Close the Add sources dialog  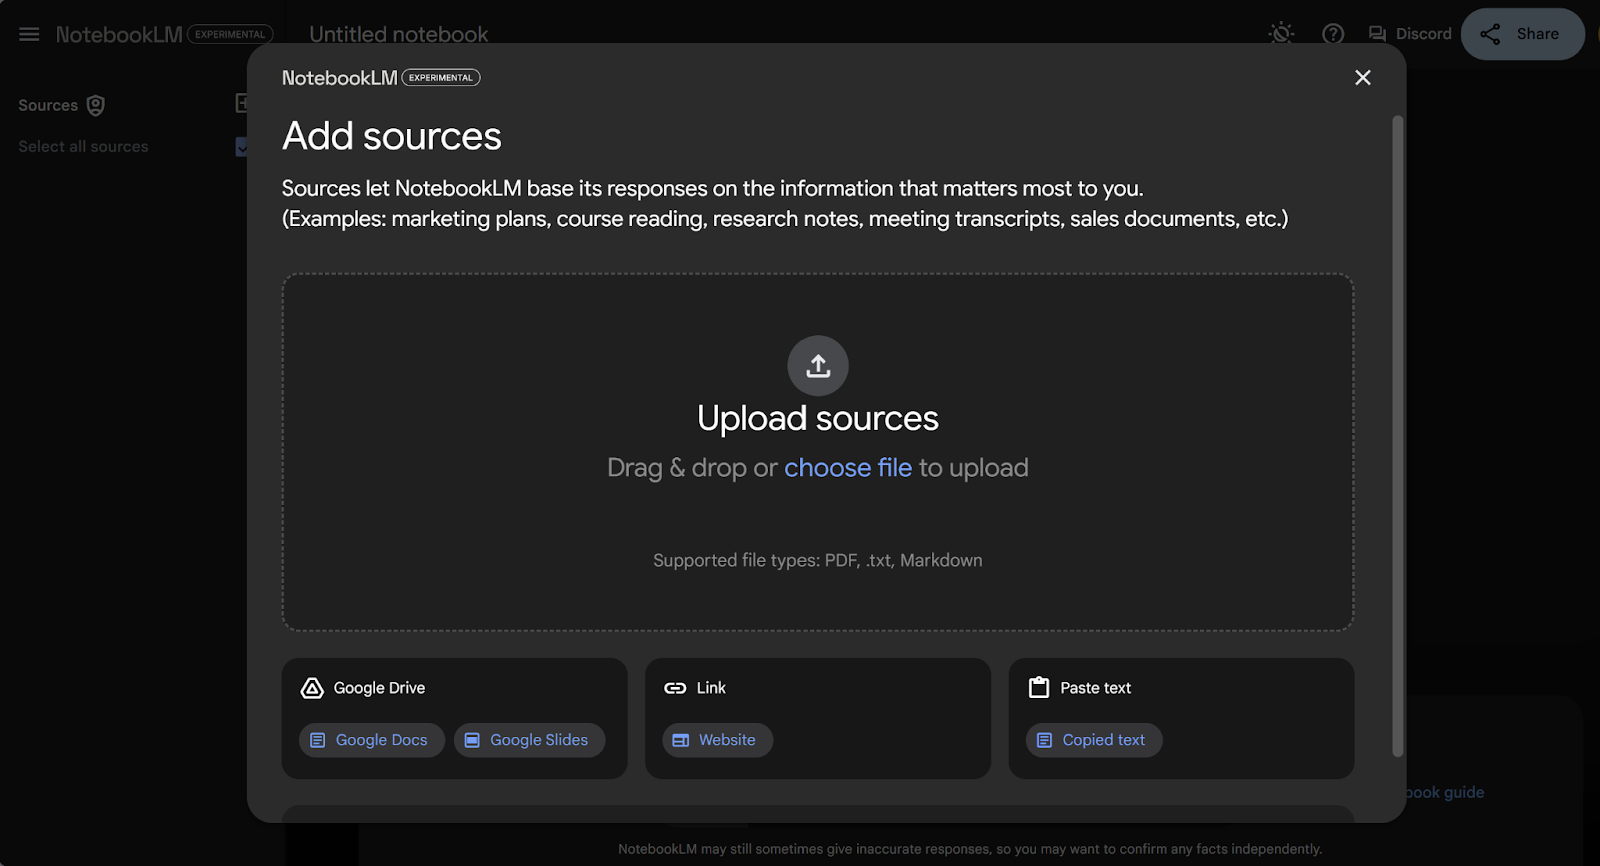1362,78
